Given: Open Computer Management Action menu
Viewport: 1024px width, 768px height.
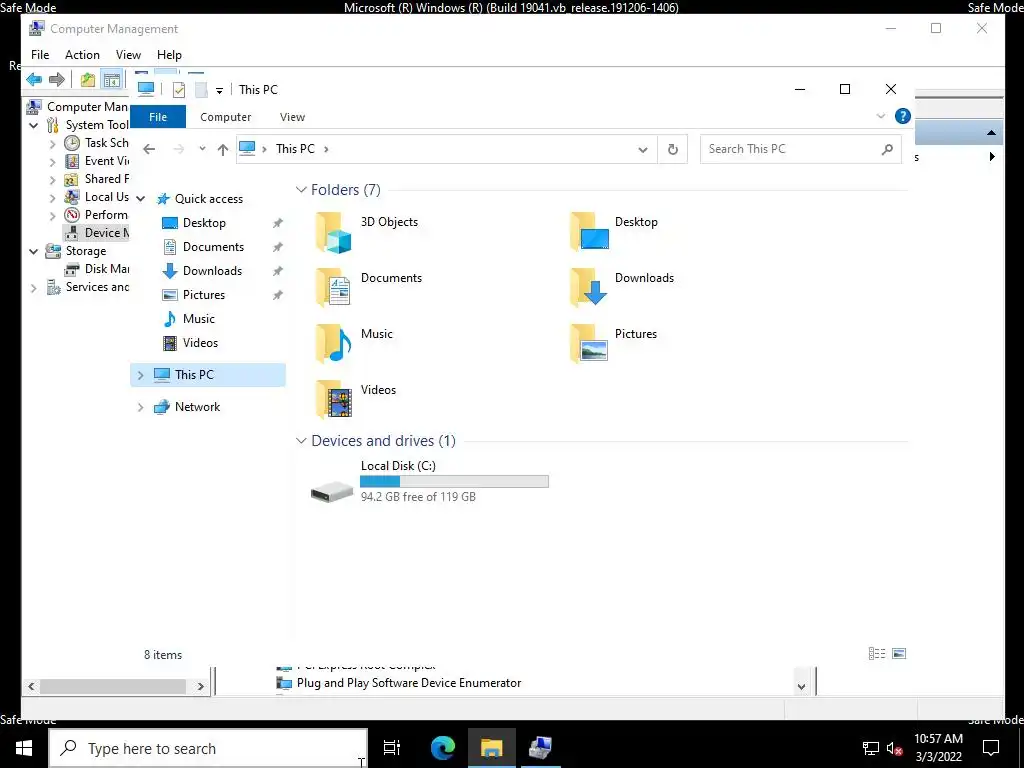Looking at the screenshot, I should [x=82, y=55].
